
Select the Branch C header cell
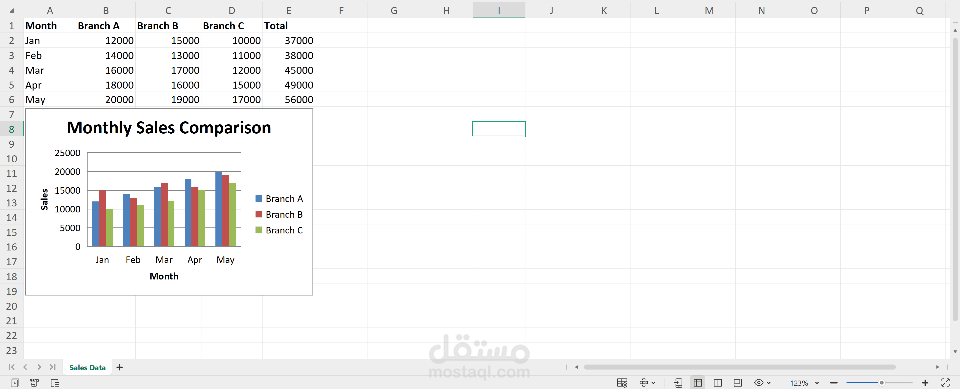tap(232, 26)
